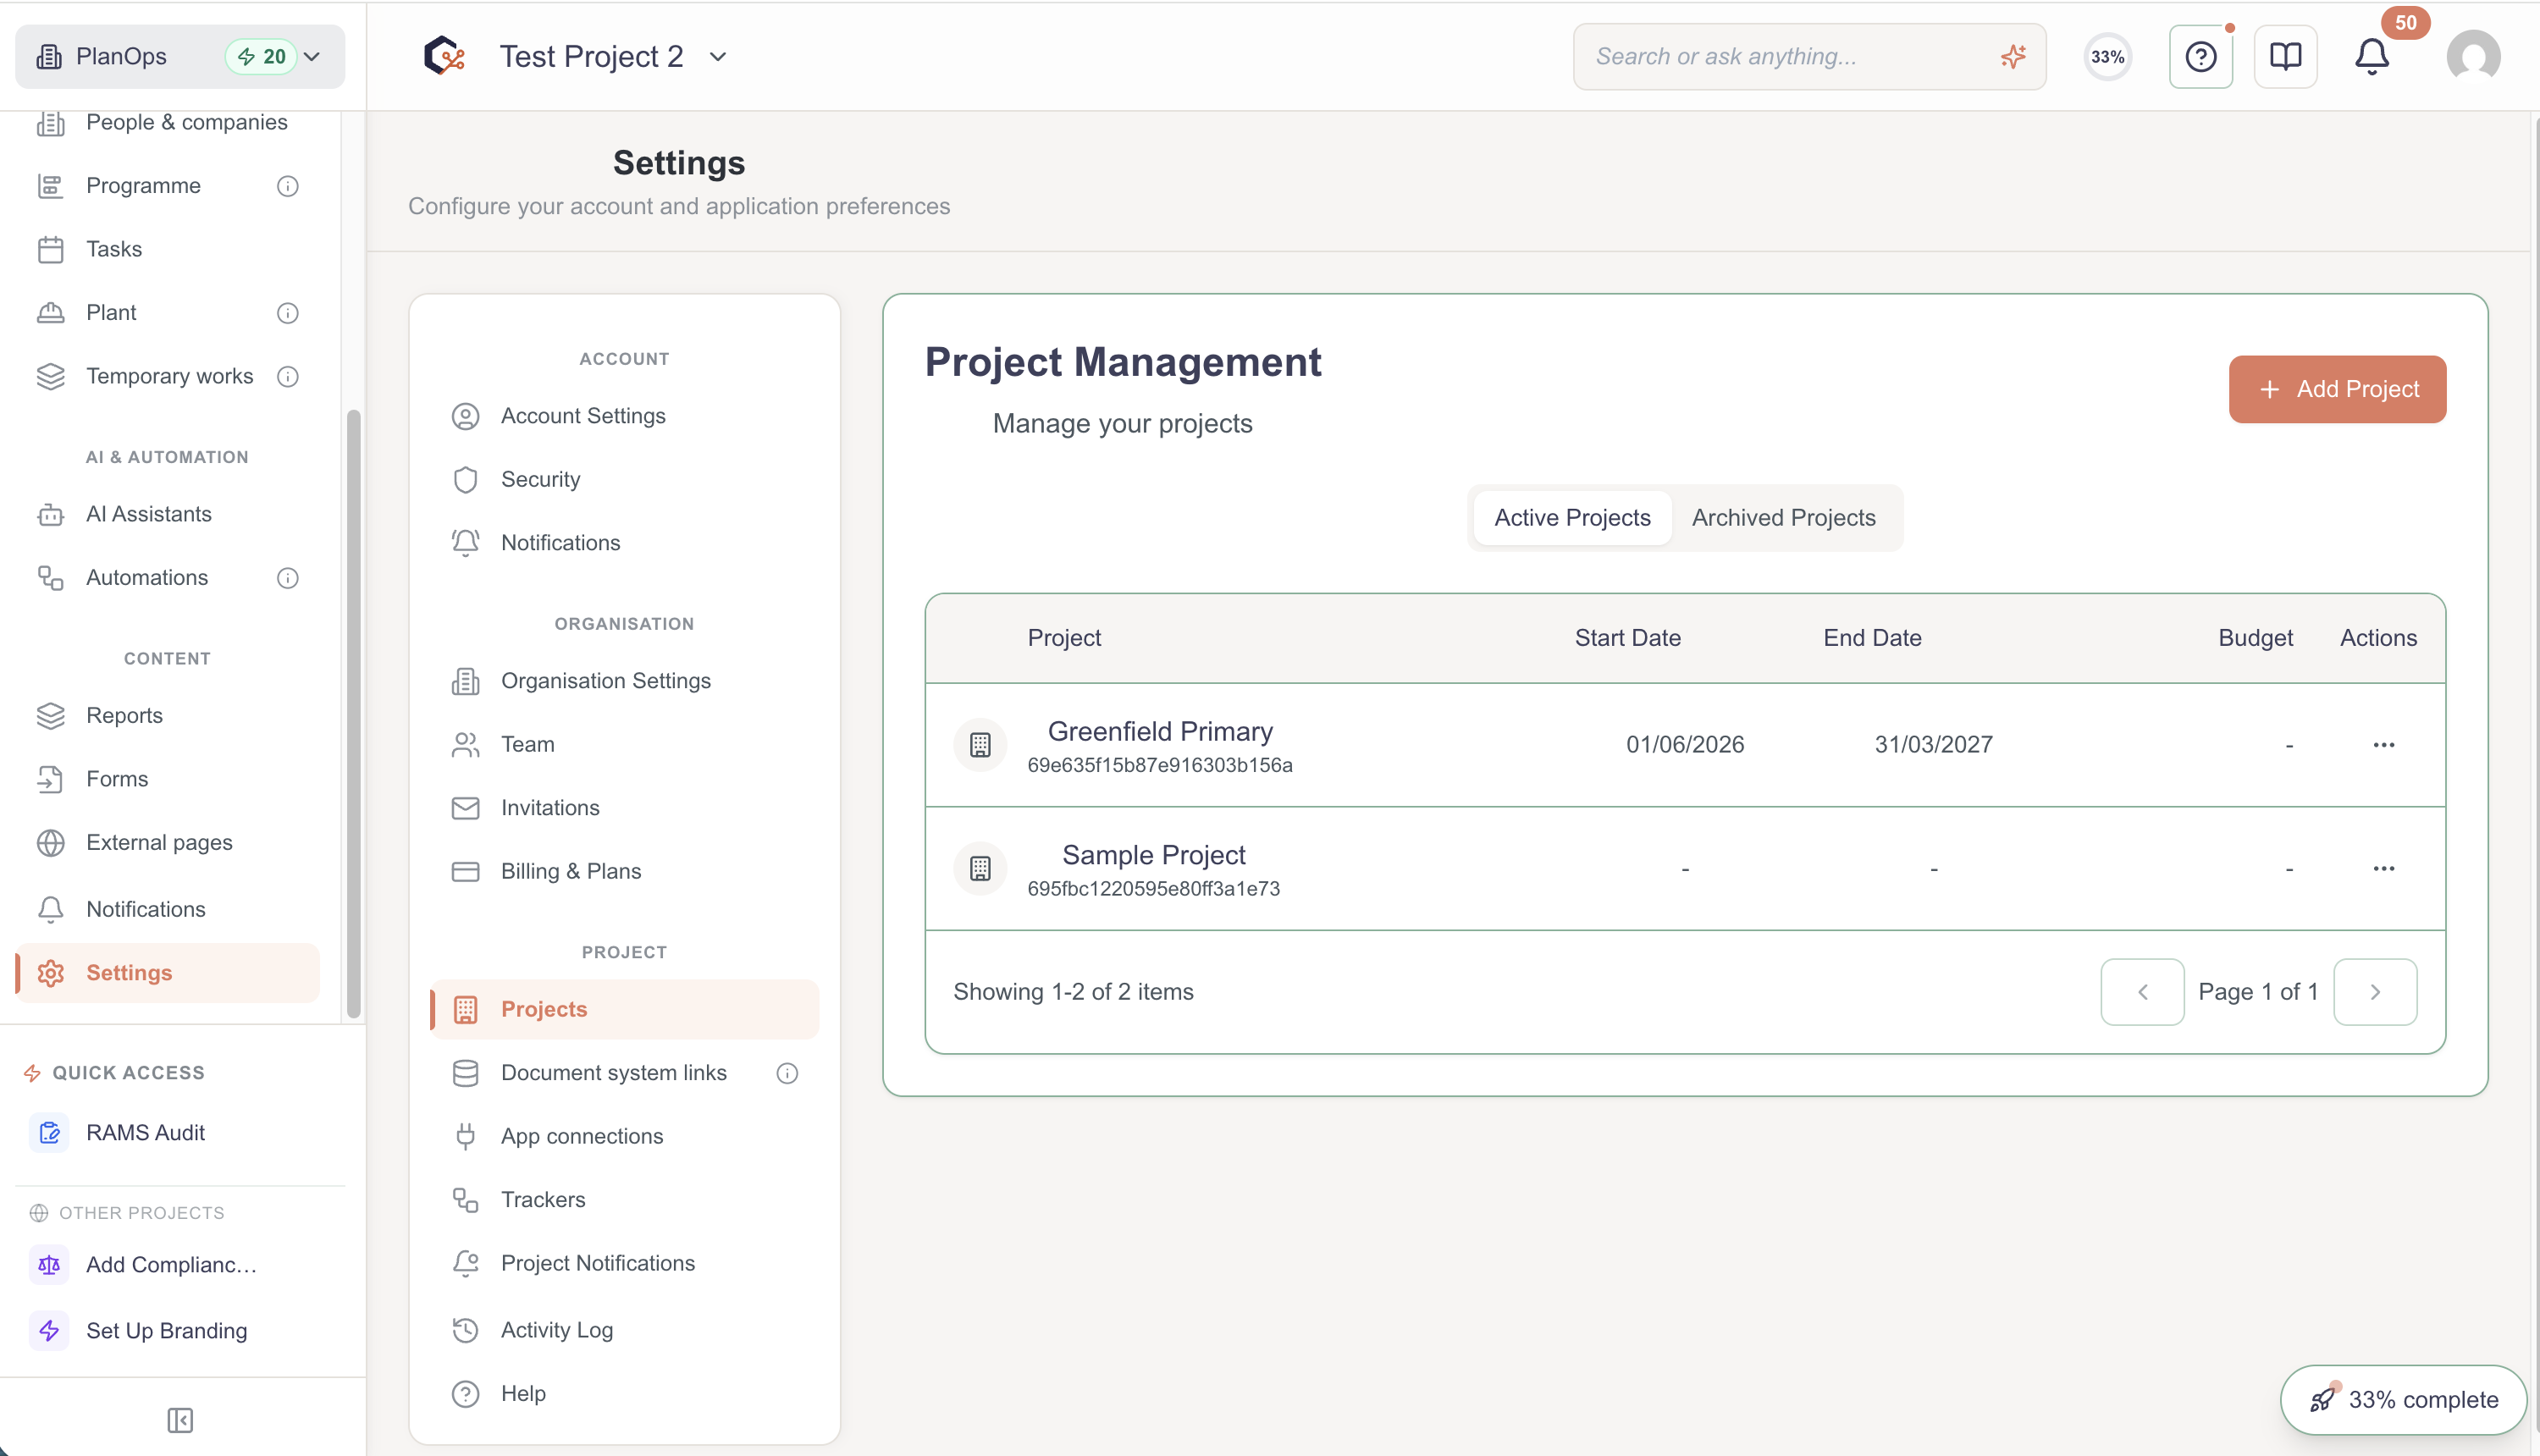Viewport: 2540px width, 1456px height.
Task: Click the Plant info icon
Action: tap(288, 313)
